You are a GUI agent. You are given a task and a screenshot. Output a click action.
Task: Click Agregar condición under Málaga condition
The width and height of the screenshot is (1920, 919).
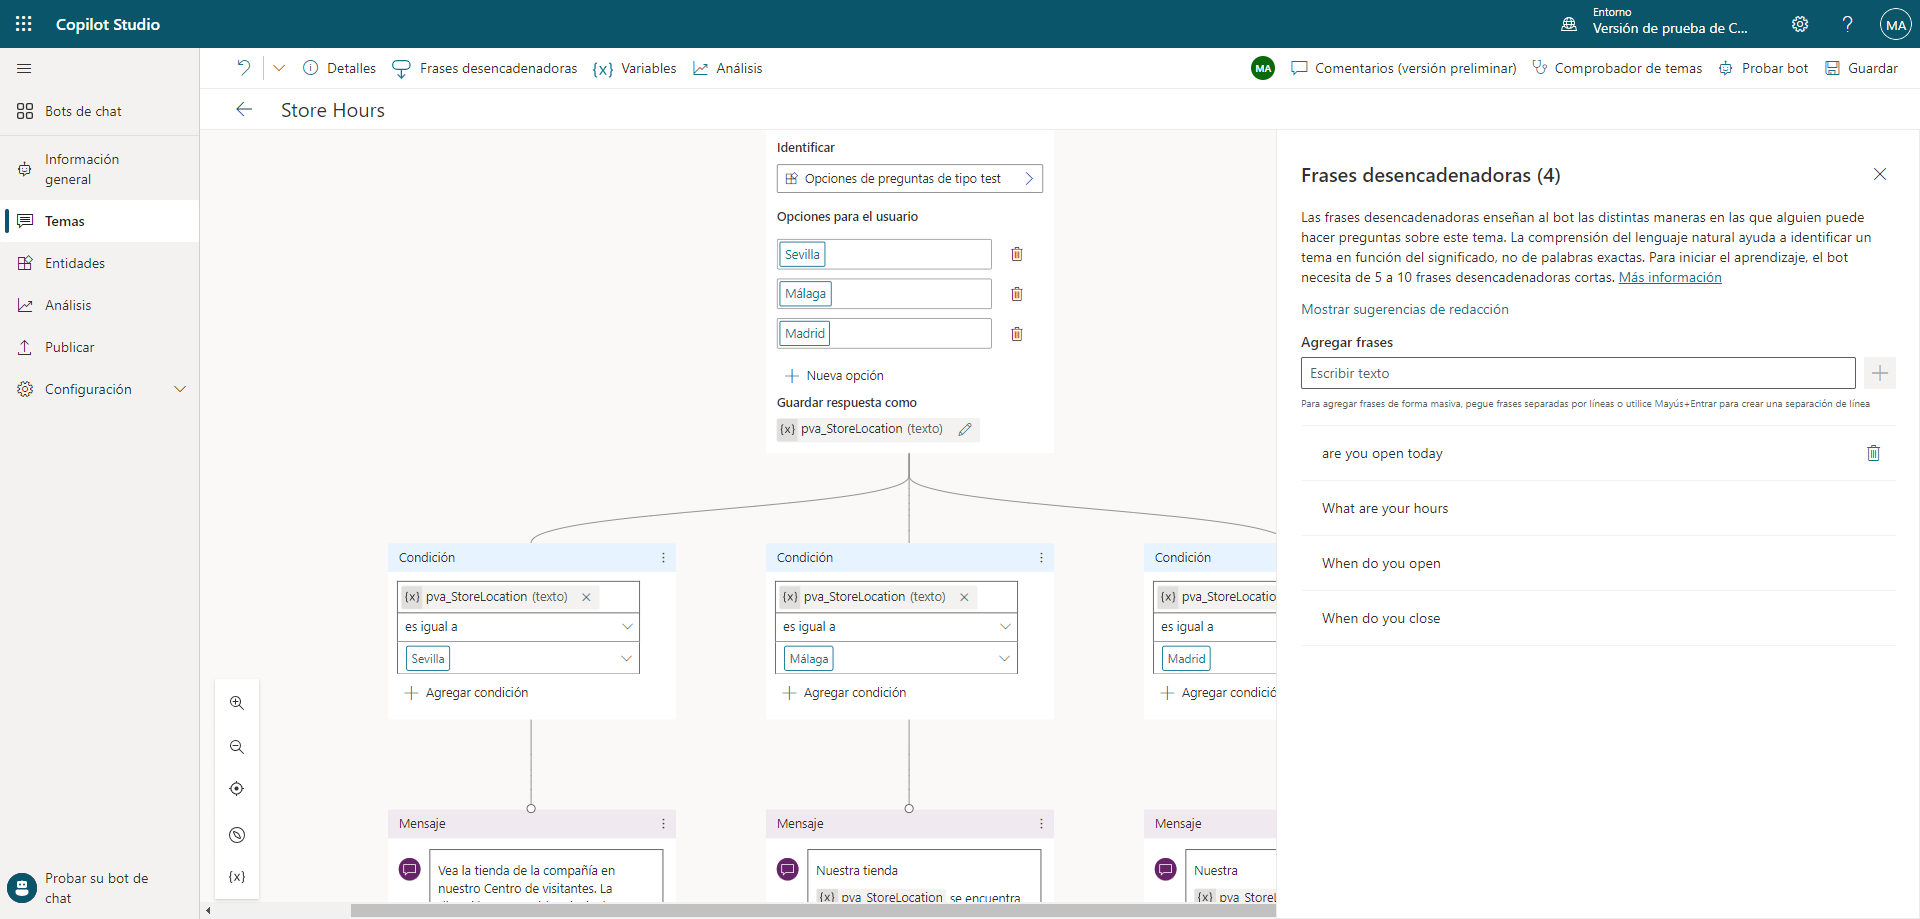point(844,693)
